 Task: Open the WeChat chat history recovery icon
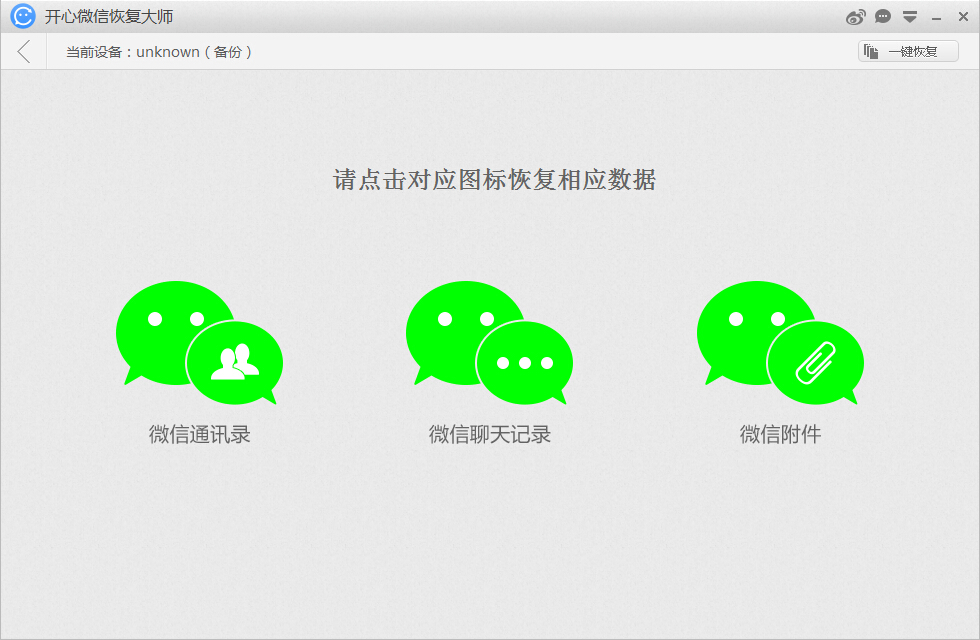coord(489,342)
